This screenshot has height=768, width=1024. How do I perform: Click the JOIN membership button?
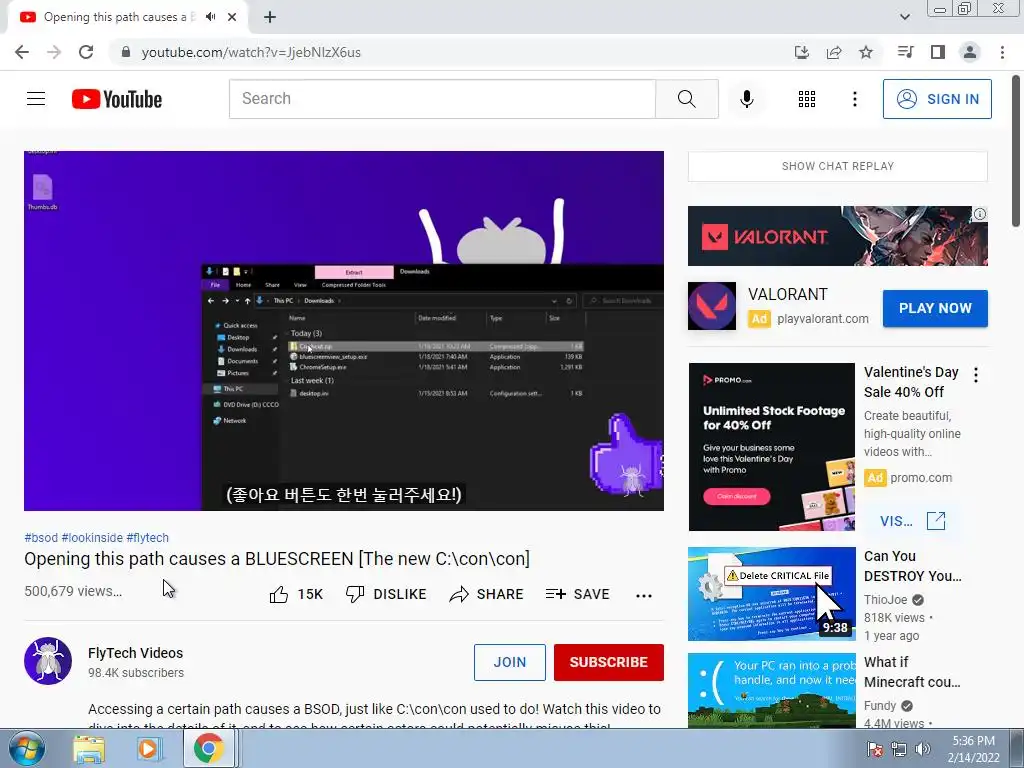(509, 662)
